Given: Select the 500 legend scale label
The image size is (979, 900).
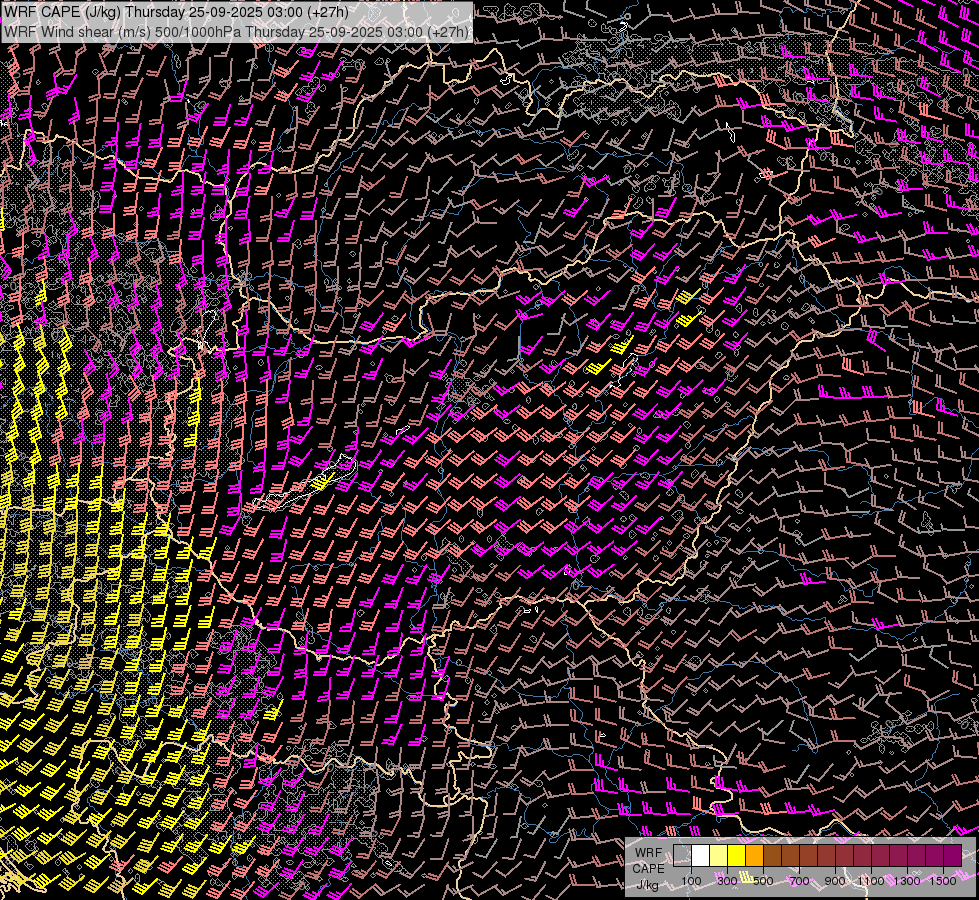Looking at the screenshot, I should click(x=763, y=881).
